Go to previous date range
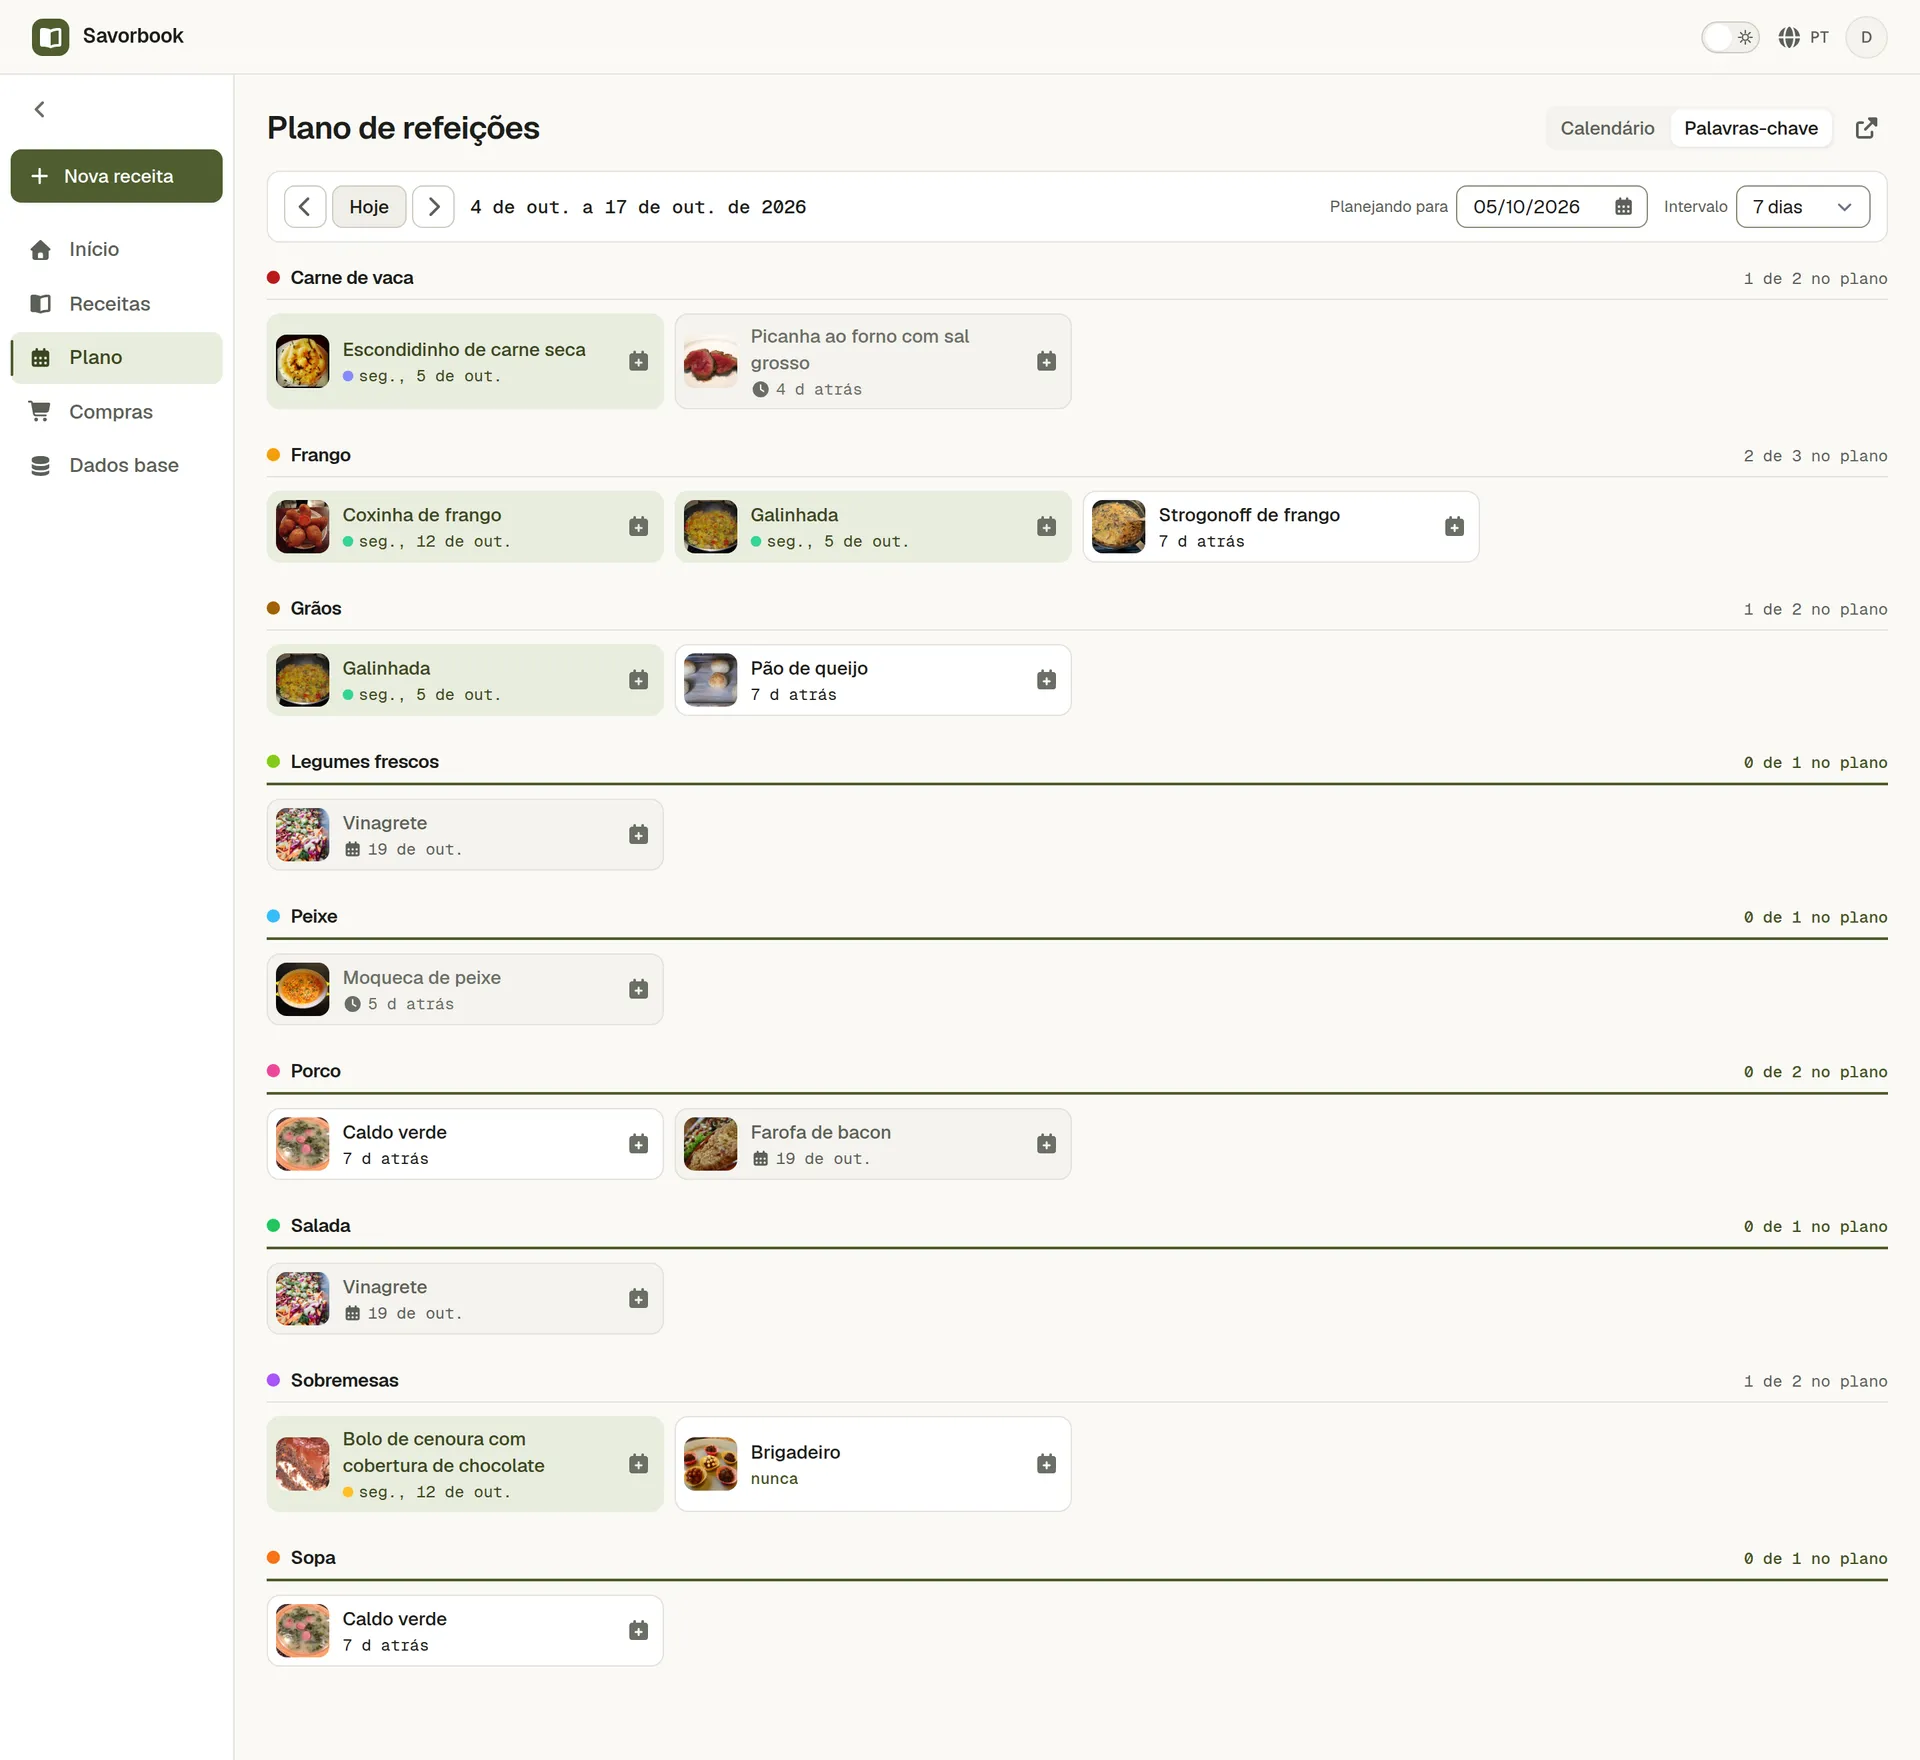Screen dimensions: 1920x1760 [x=305, y=207]
